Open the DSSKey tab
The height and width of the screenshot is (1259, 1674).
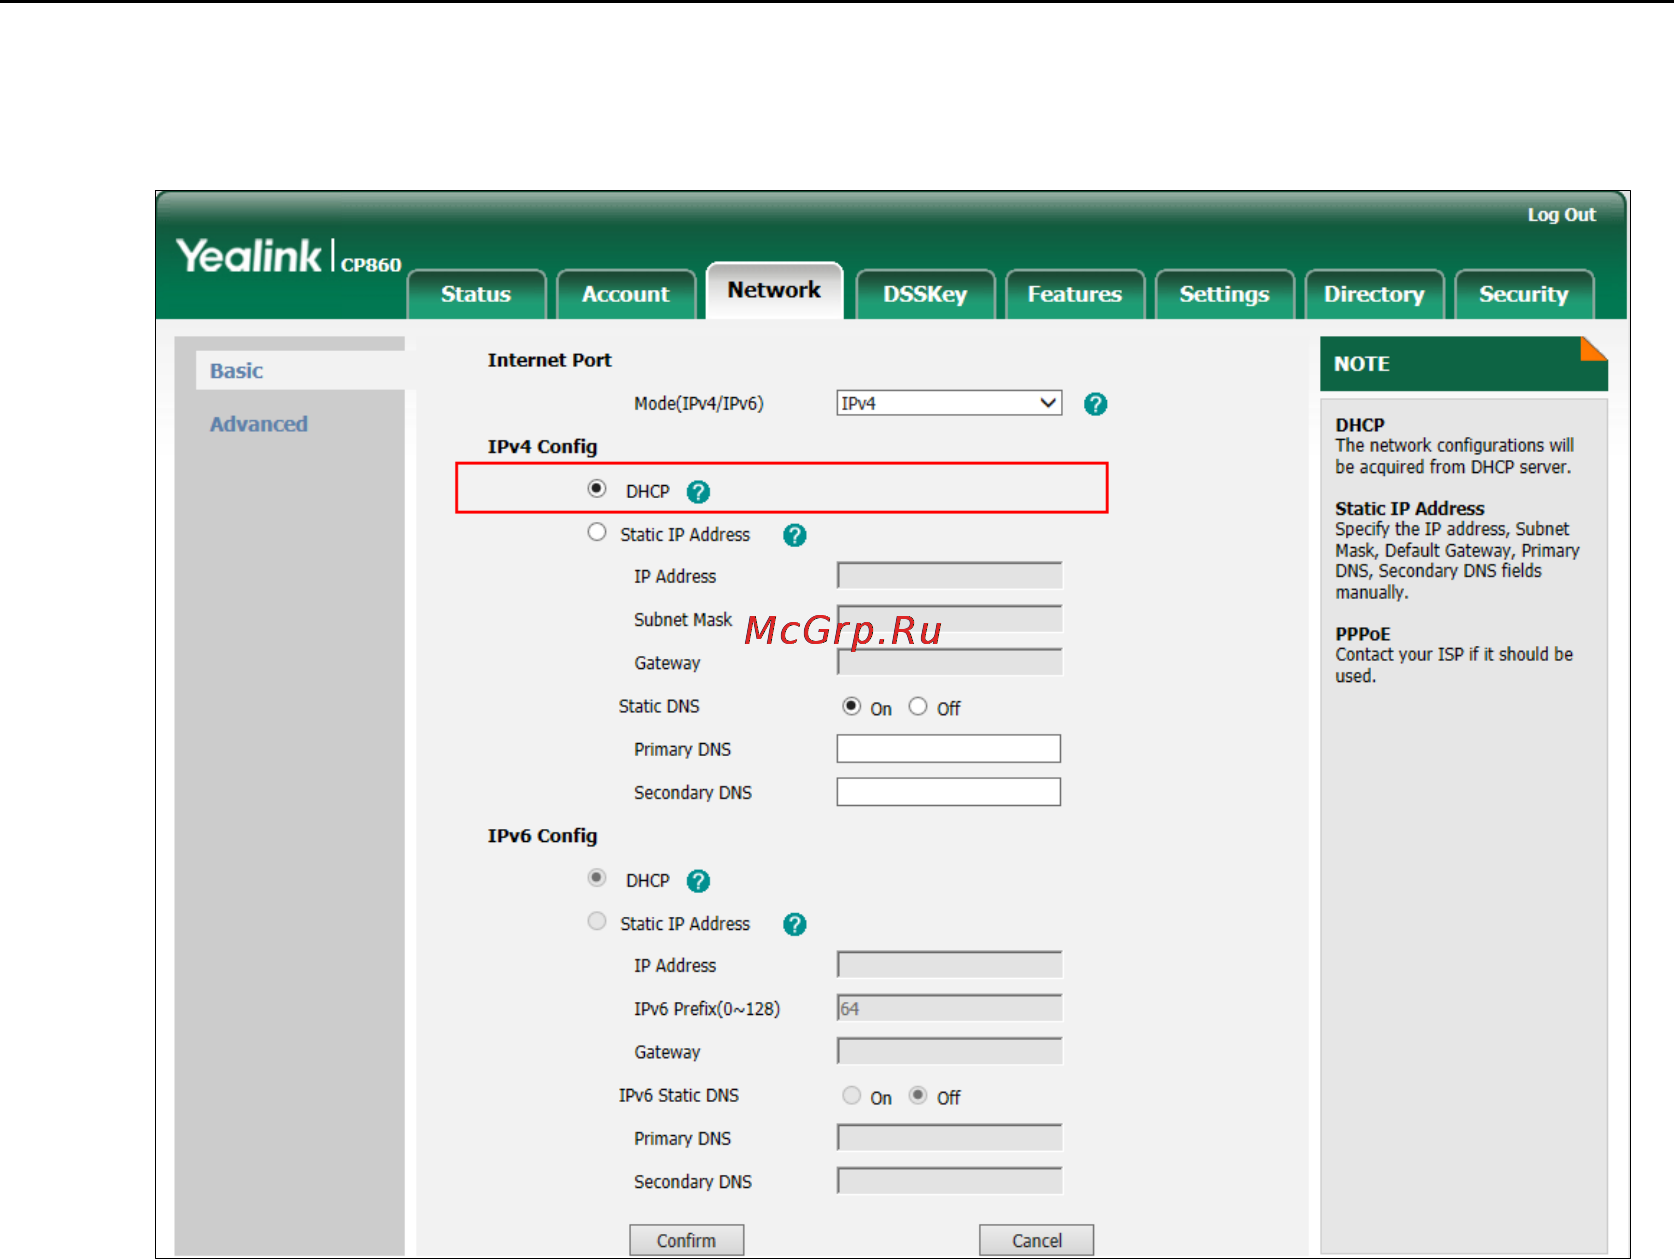pyautogui.click(x=925, y=294)
